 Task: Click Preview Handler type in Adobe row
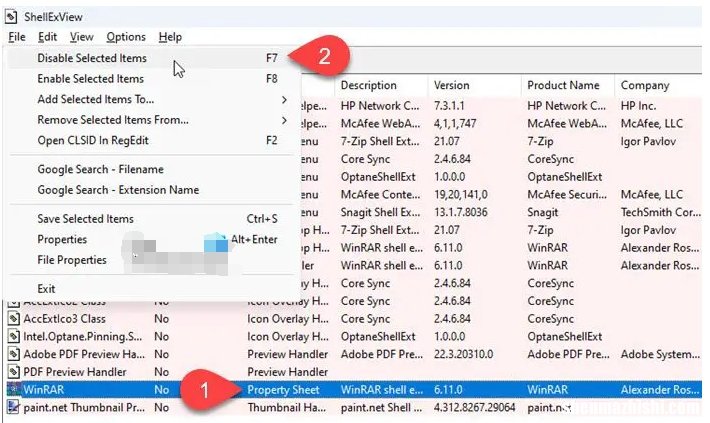288,354
